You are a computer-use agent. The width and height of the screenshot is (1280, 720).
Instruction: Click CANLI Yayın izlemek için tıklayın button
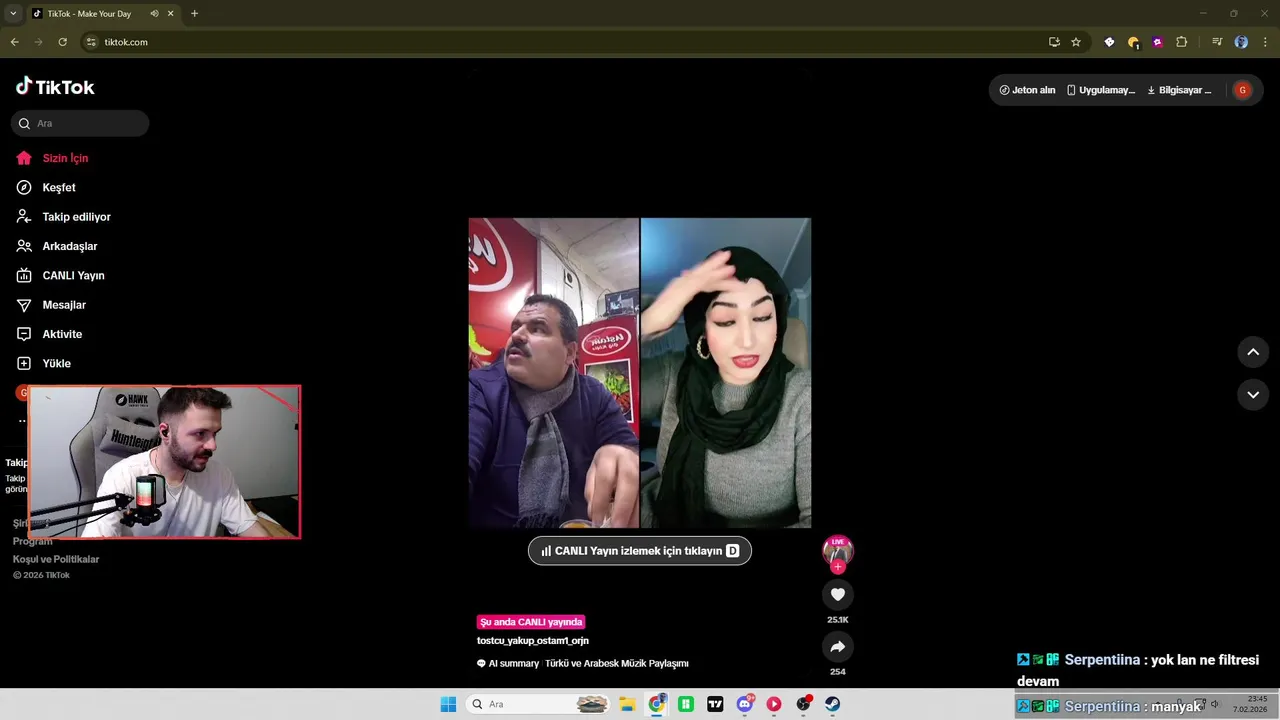click(640, 551)
